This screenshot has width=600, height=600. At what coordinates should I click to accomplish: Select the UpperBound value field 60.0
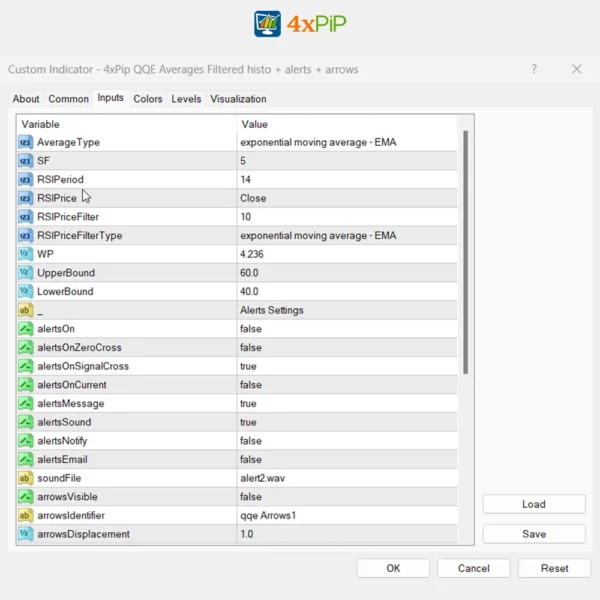coord(250,273)
